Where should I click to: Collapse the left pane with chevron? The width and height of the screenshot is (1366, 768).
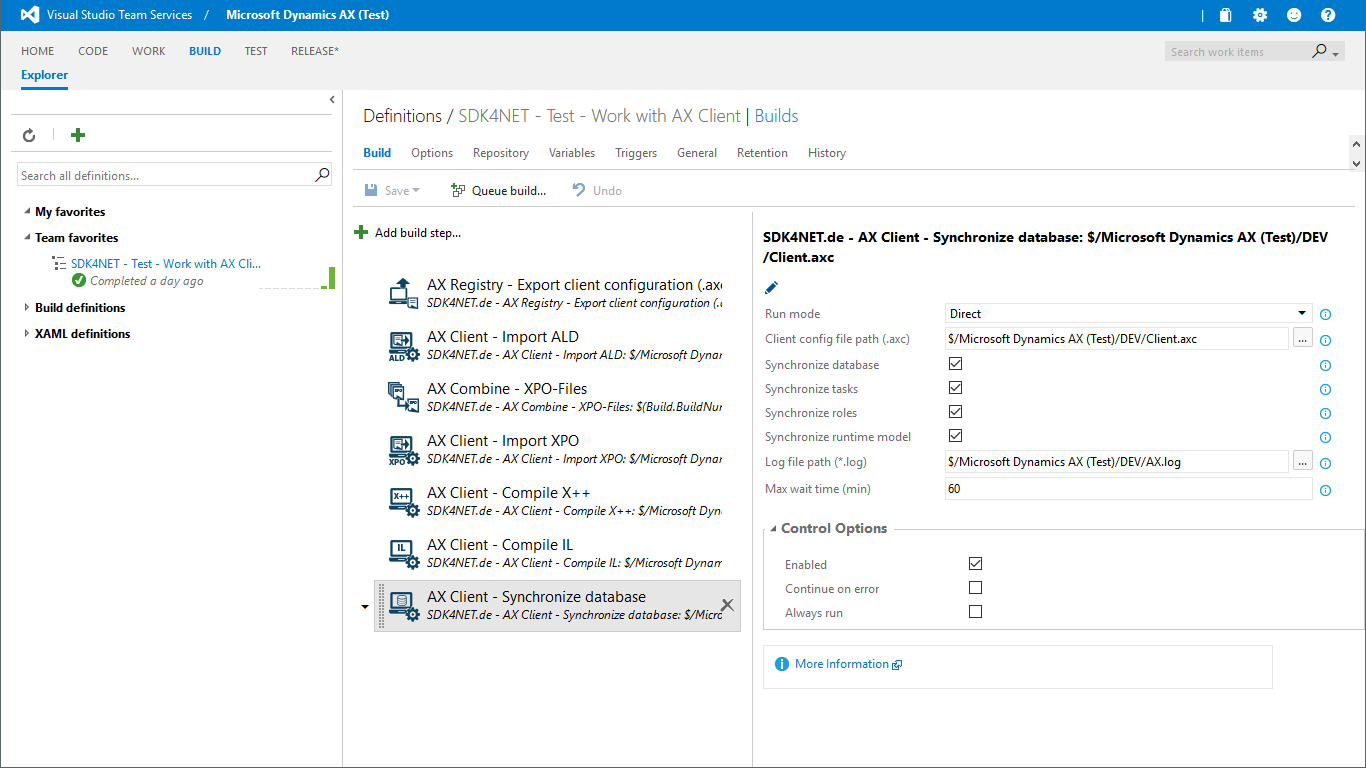[x=332, y=99]
